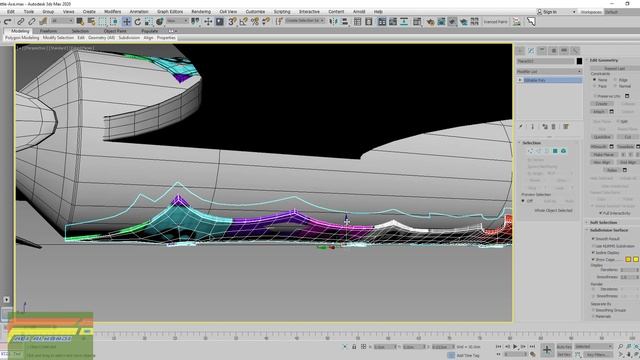
Task: Open the Hierarchy command panel tab
Action: tap(542, 51)
